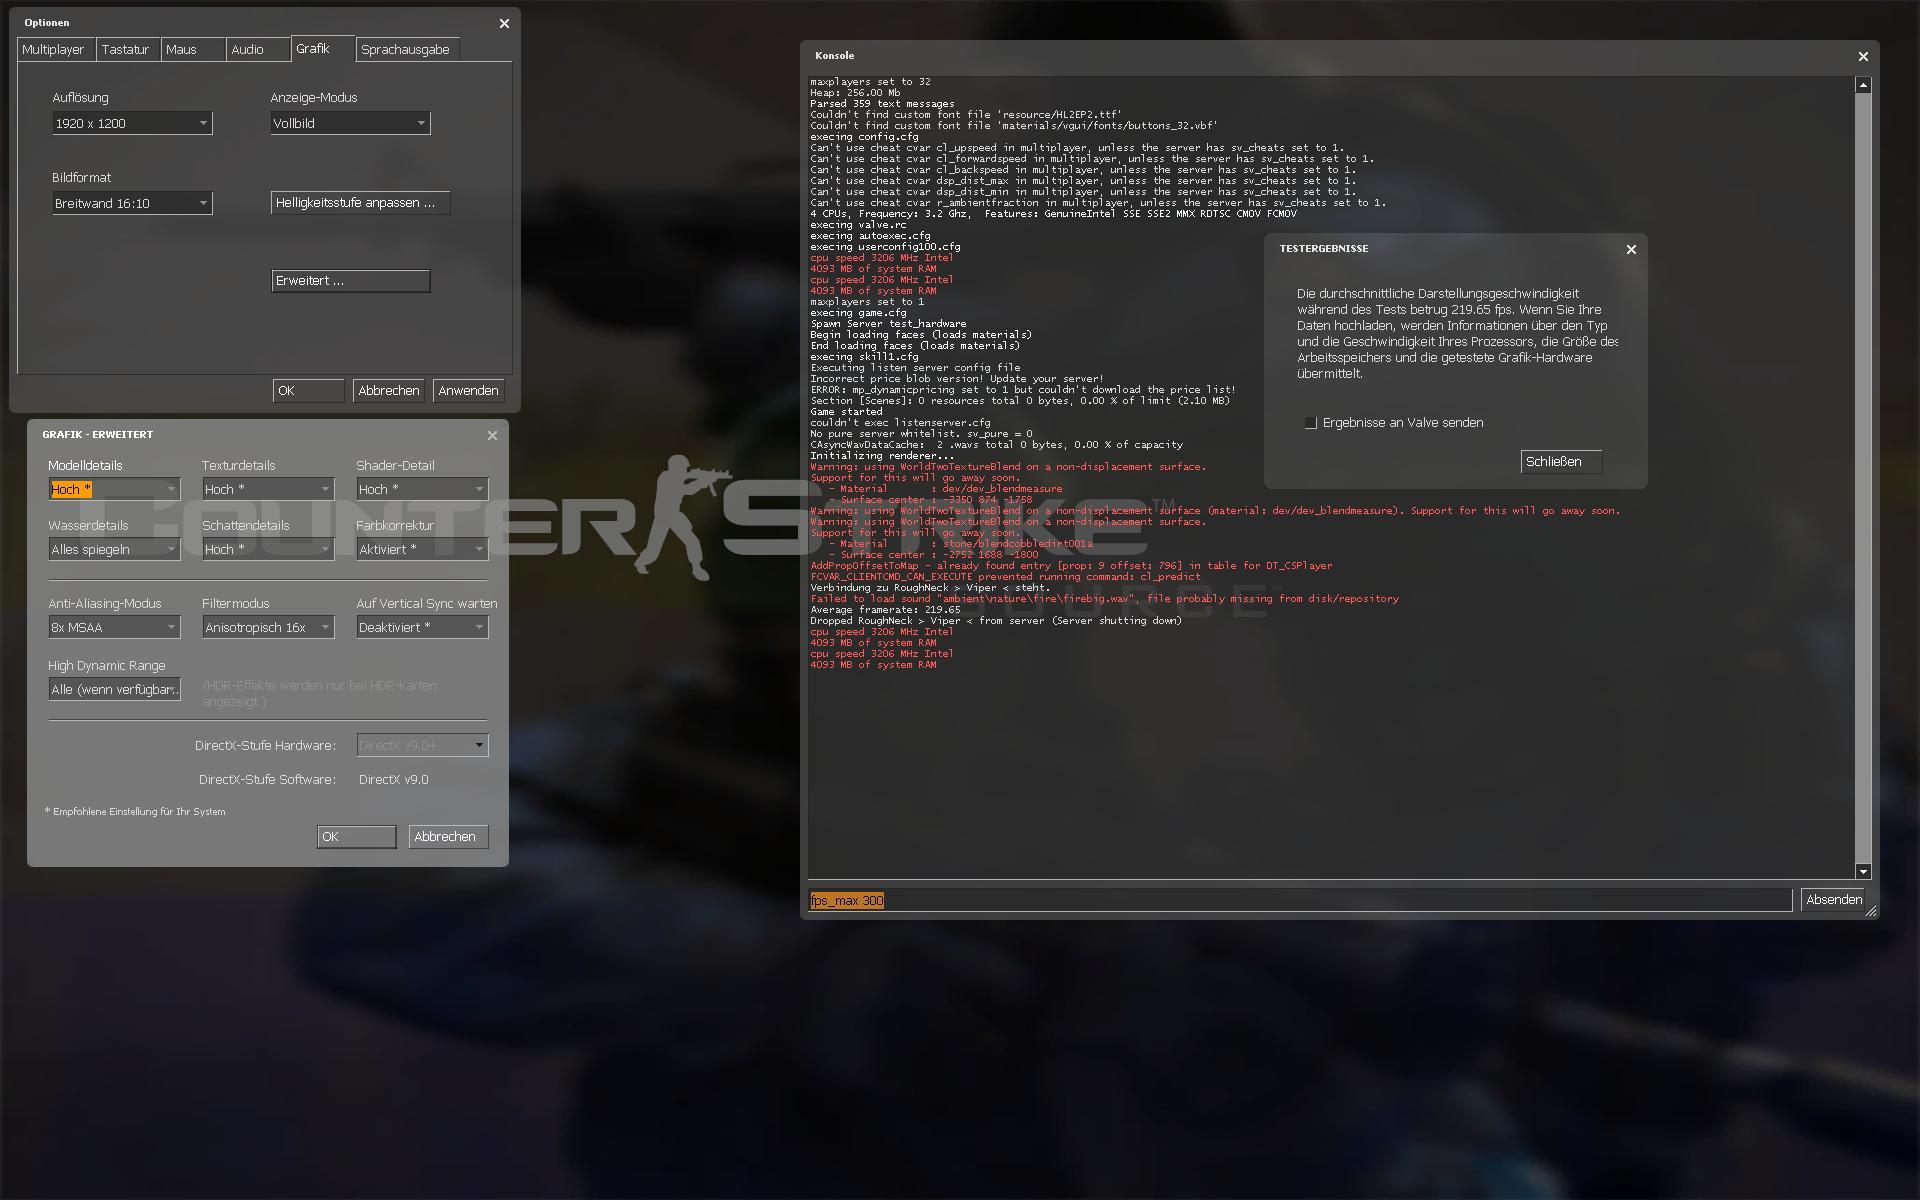Click Abbrechen in the Optionen window
Screen dimensions: 1920x1200
(388, 391)
